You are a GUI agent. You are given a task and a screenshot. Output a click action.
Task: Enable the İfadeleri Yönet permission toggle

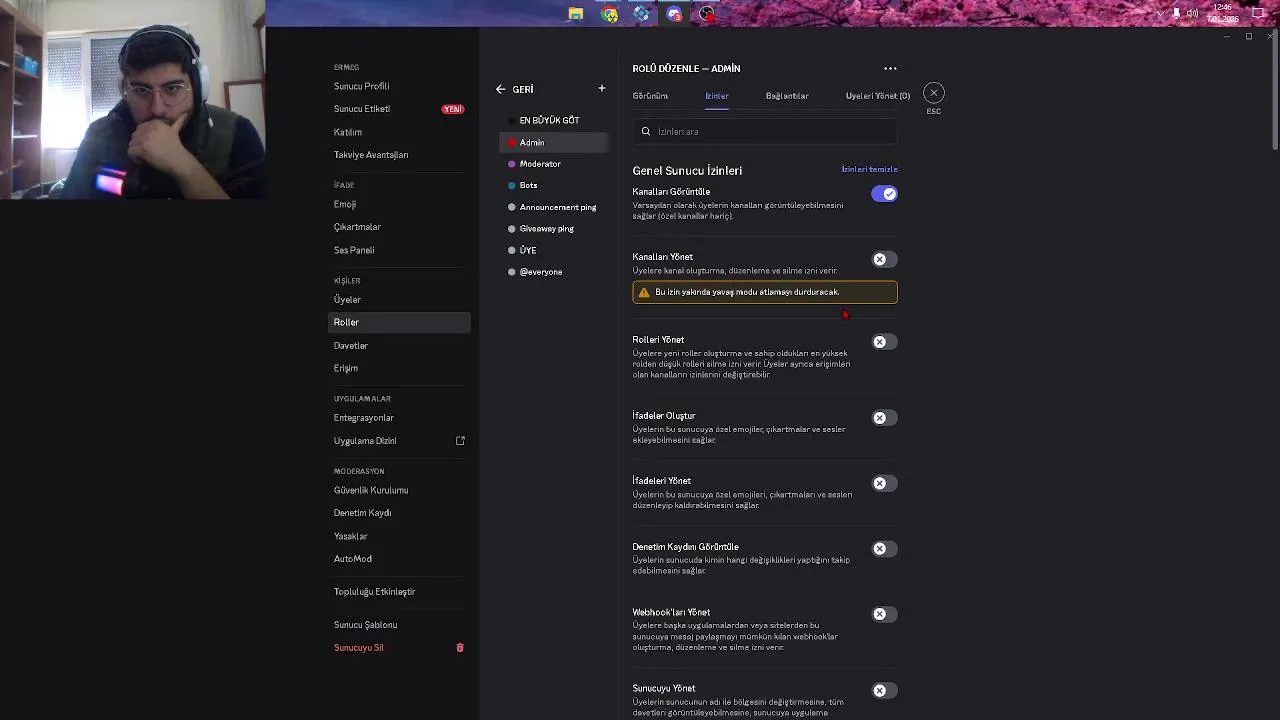[884, 484]
